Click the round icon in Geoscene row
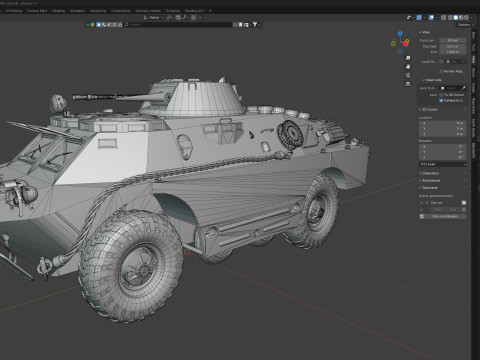This screenshot has width=480, height=360. point(464,203)
